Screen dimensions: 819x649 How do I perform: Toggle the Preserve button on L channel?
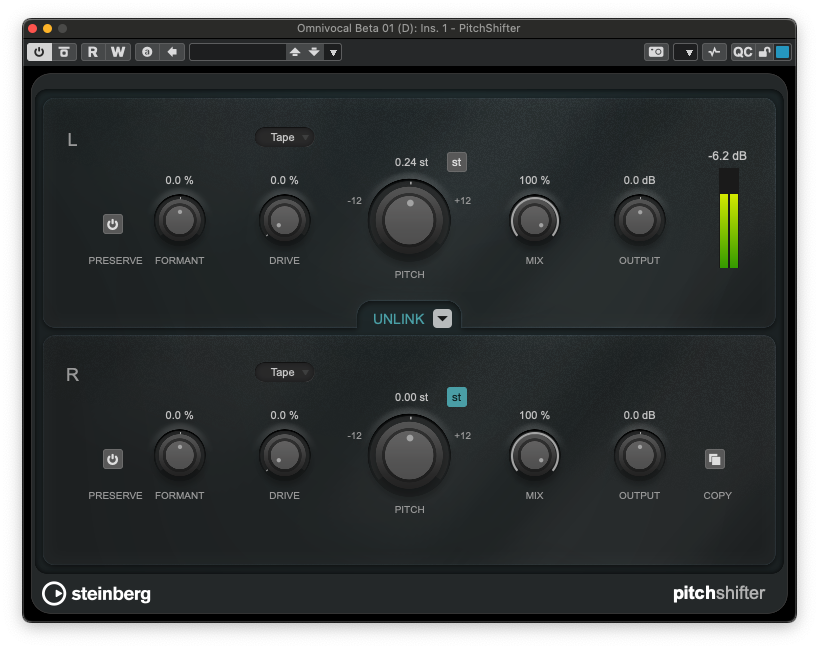coord(113,225)
